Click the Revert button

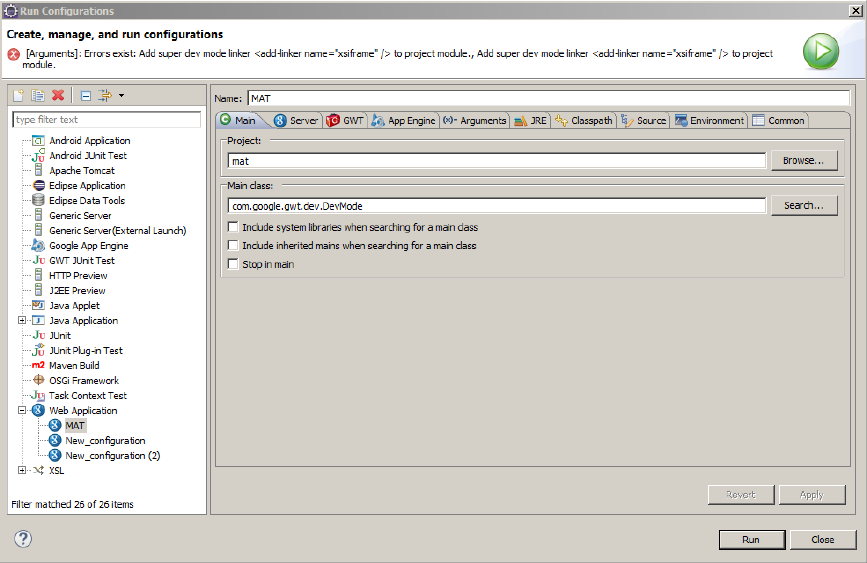741,494
